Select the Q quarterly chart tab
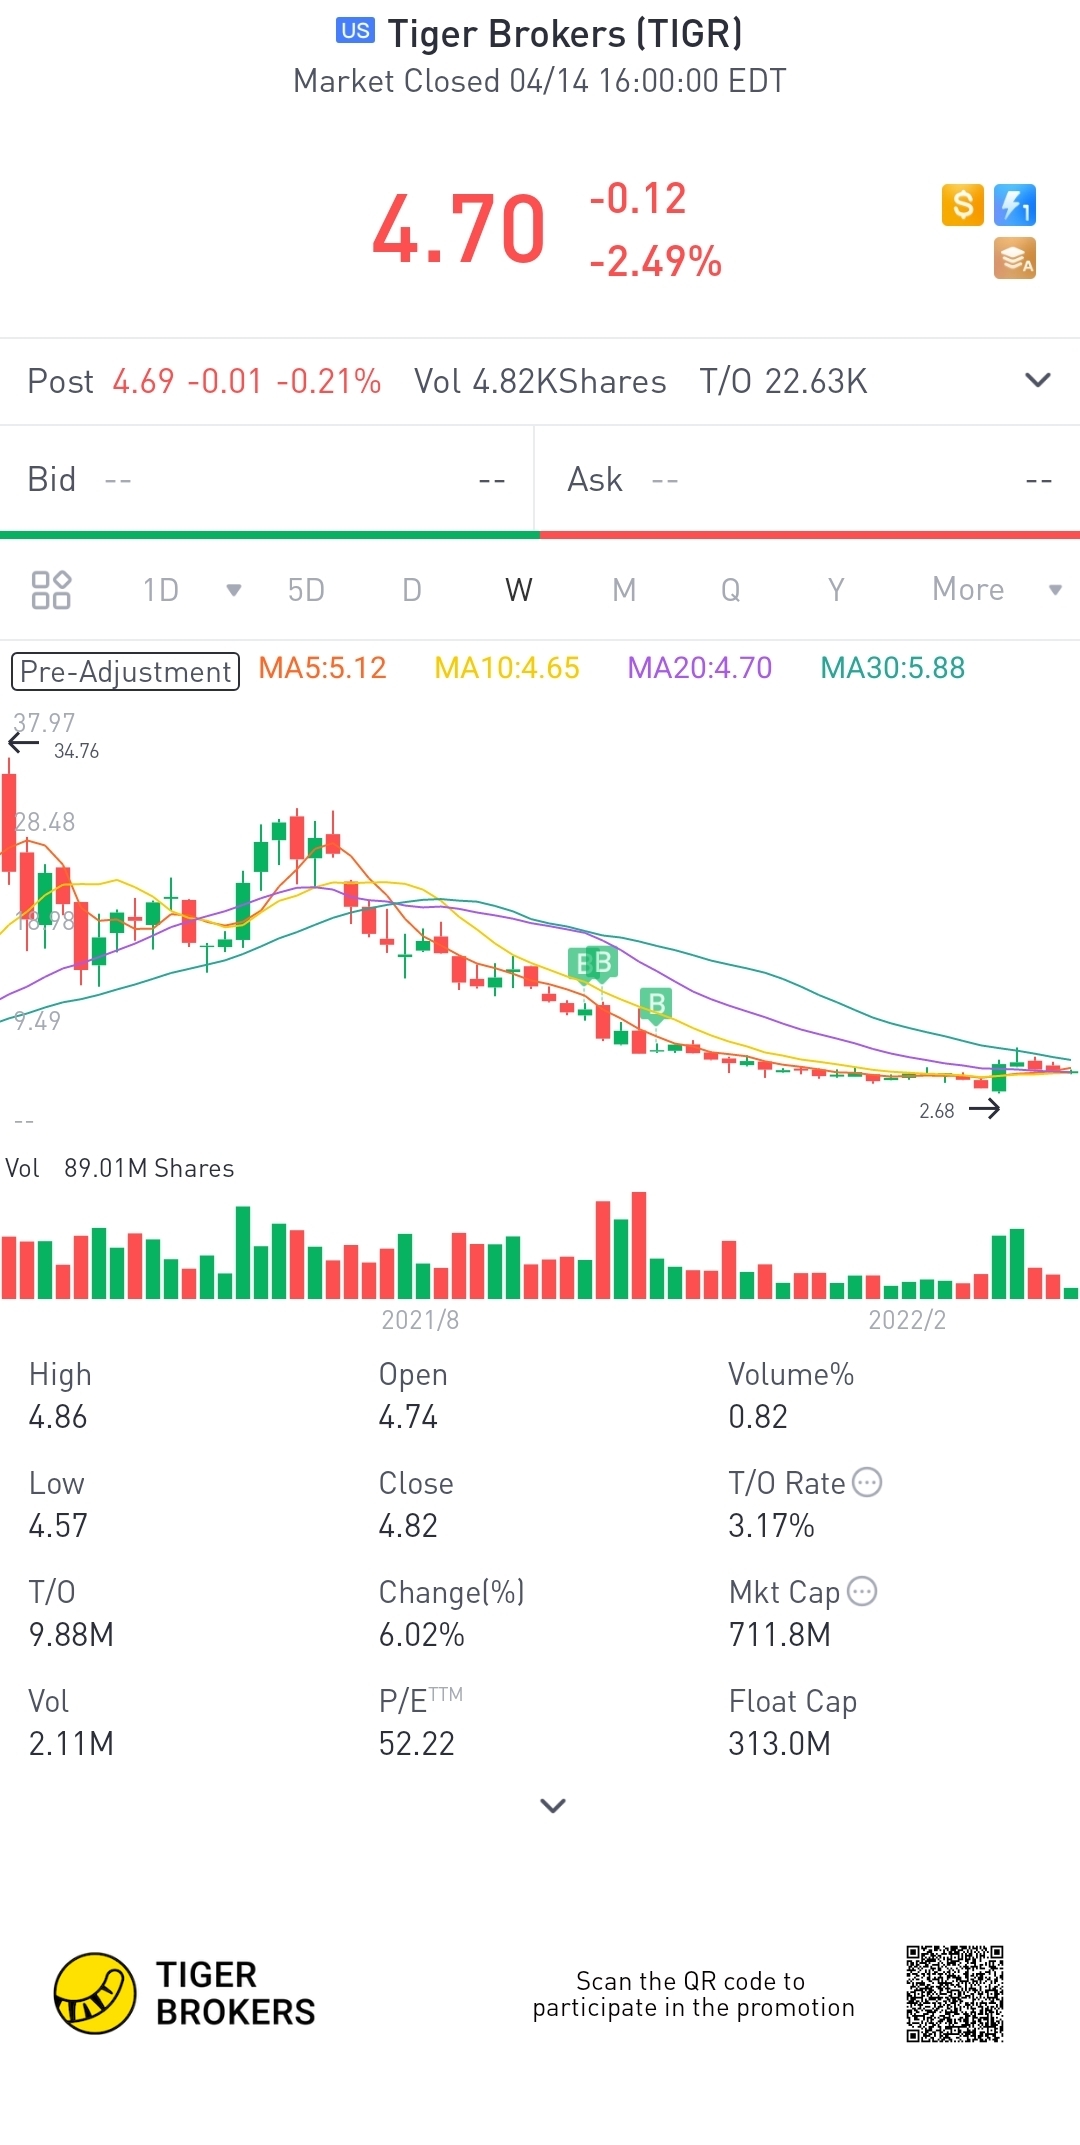This screenshot has height=2145, width=1080. pos(731,590)
